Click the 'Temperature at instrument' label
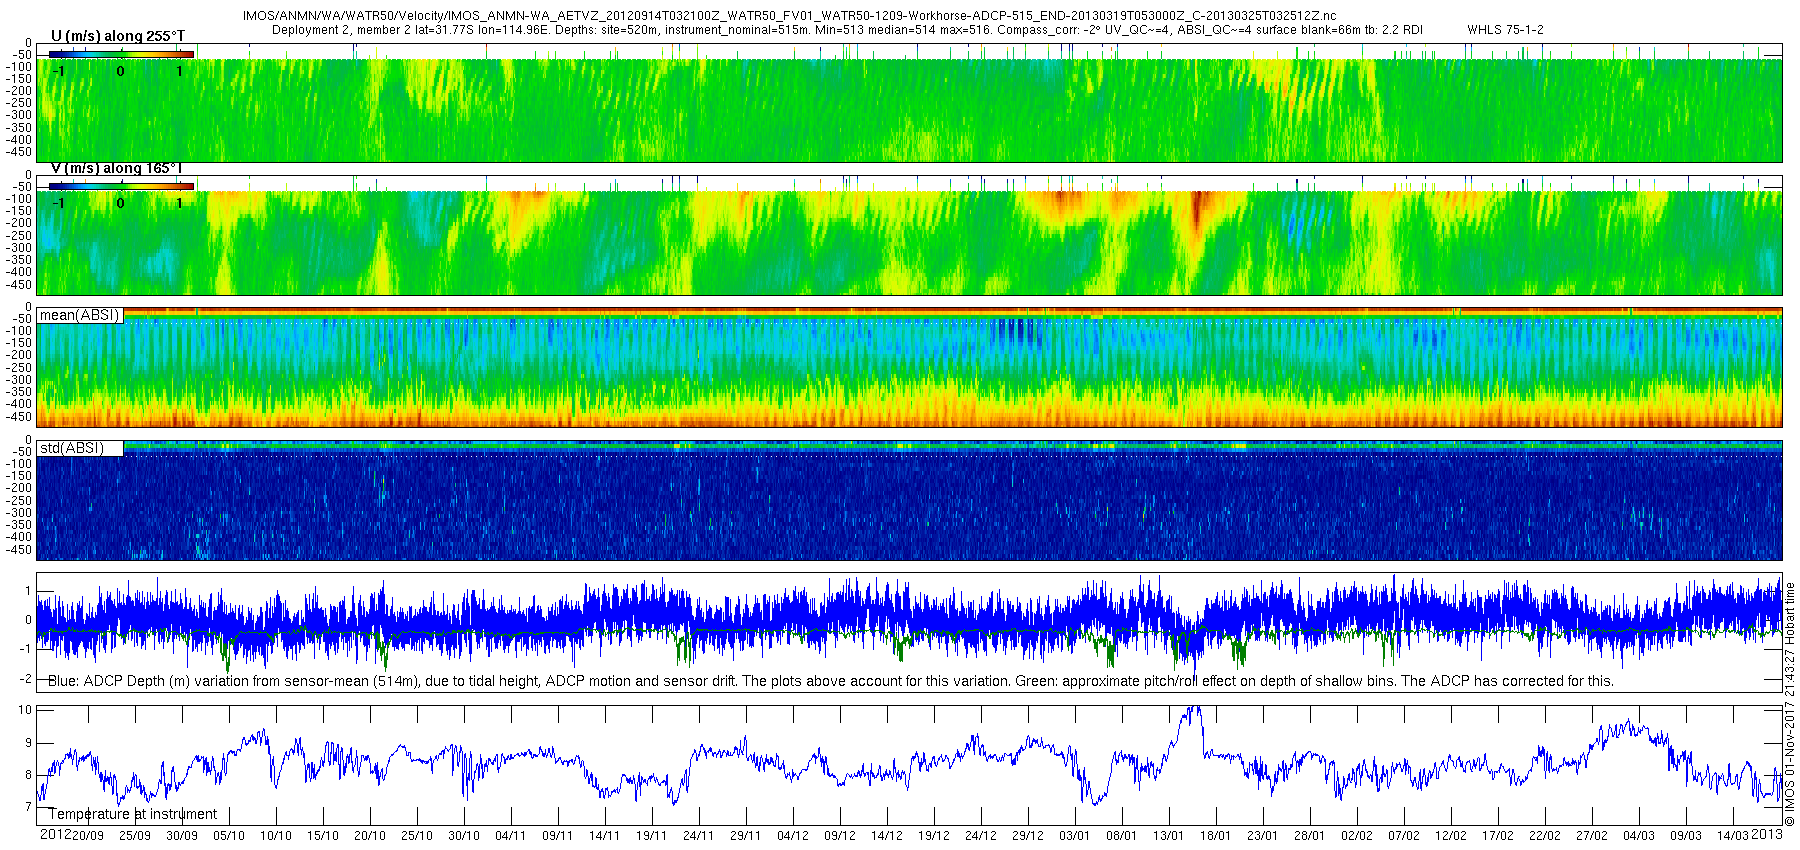Viewport: 1800px width, 850px height. 133,814
